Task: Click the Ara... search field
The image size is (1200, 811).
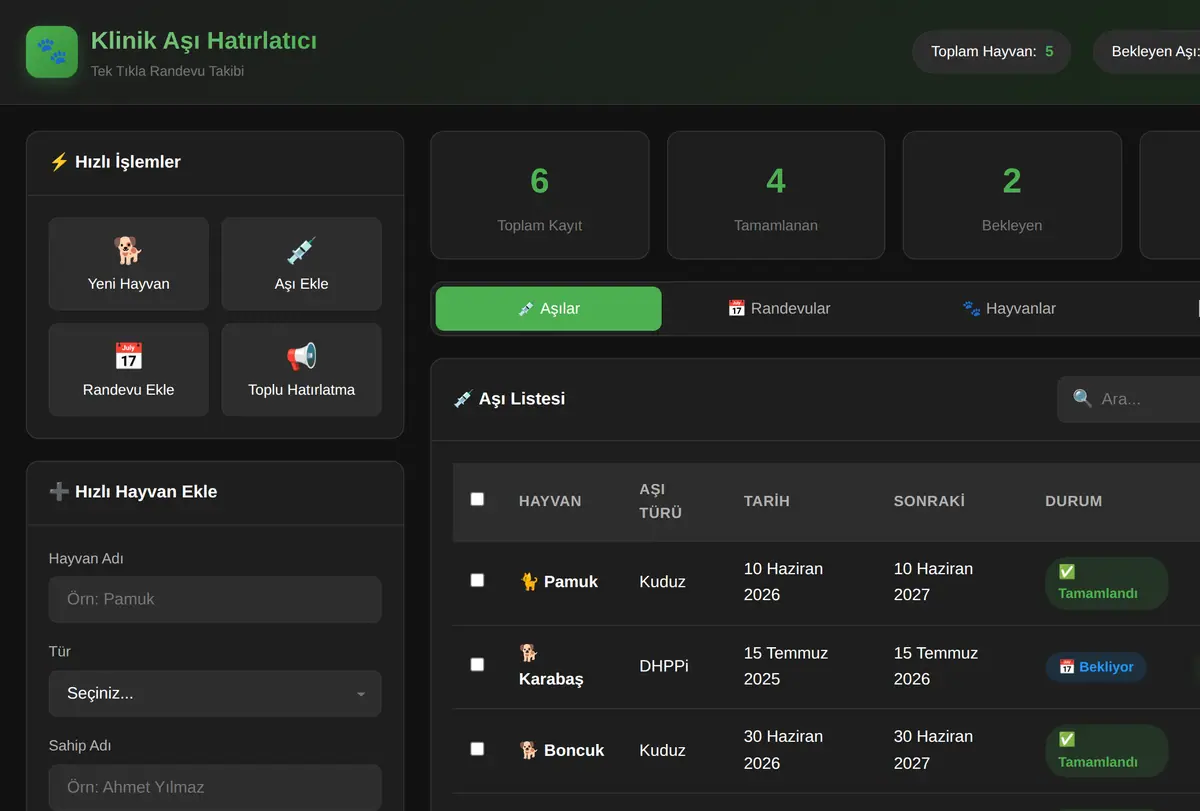Action: 1129,399
